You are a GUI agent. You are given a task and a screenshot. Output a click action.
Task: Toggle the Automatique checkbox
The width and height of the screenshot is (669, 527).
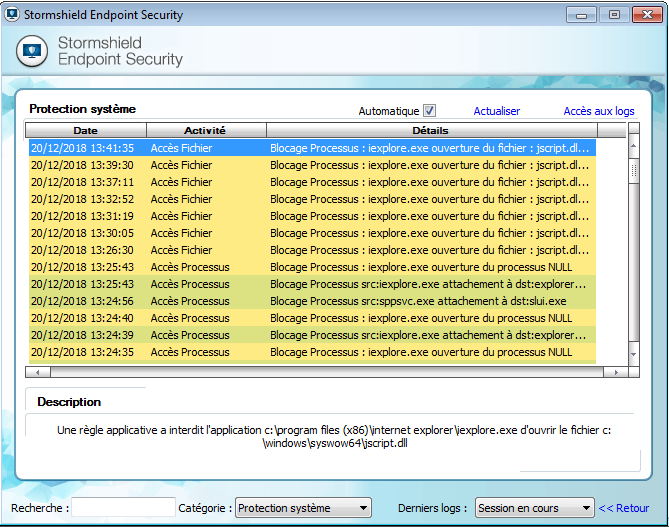(429, 111)
